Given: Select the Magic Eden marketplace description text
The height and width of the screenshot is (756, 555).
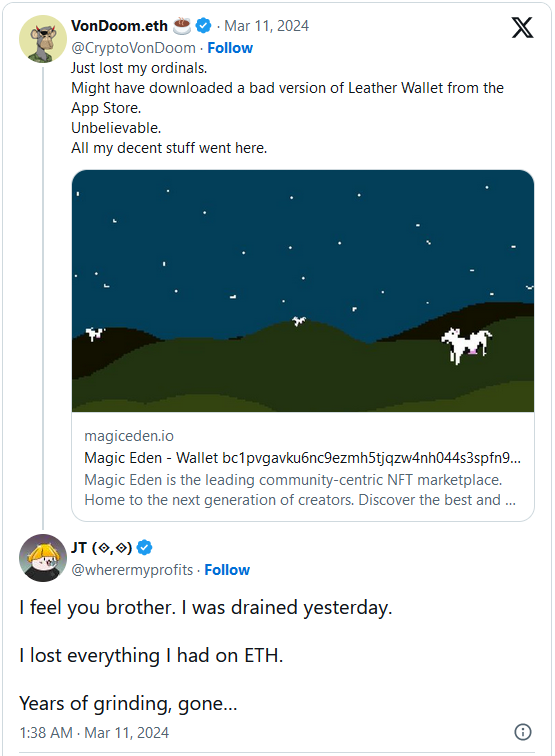Looking at the screenshot, I should (x=300, y=490).
